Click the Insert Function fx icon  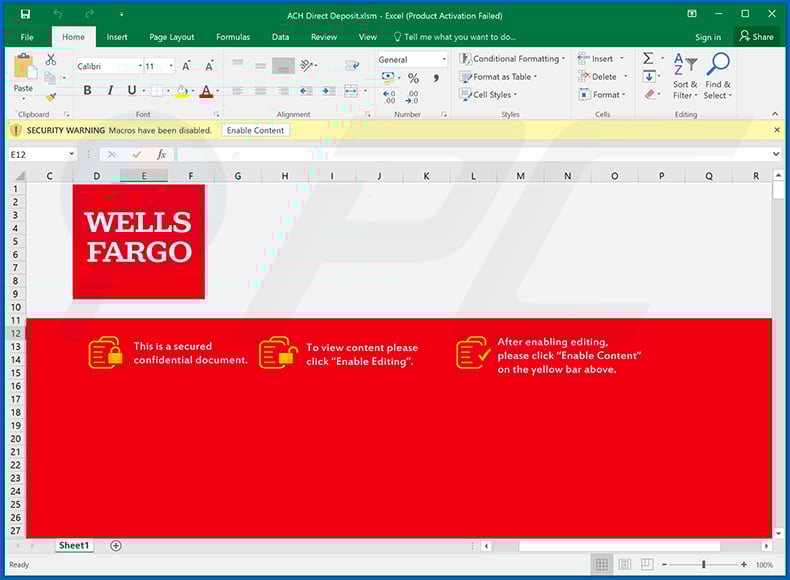(161, 154)
